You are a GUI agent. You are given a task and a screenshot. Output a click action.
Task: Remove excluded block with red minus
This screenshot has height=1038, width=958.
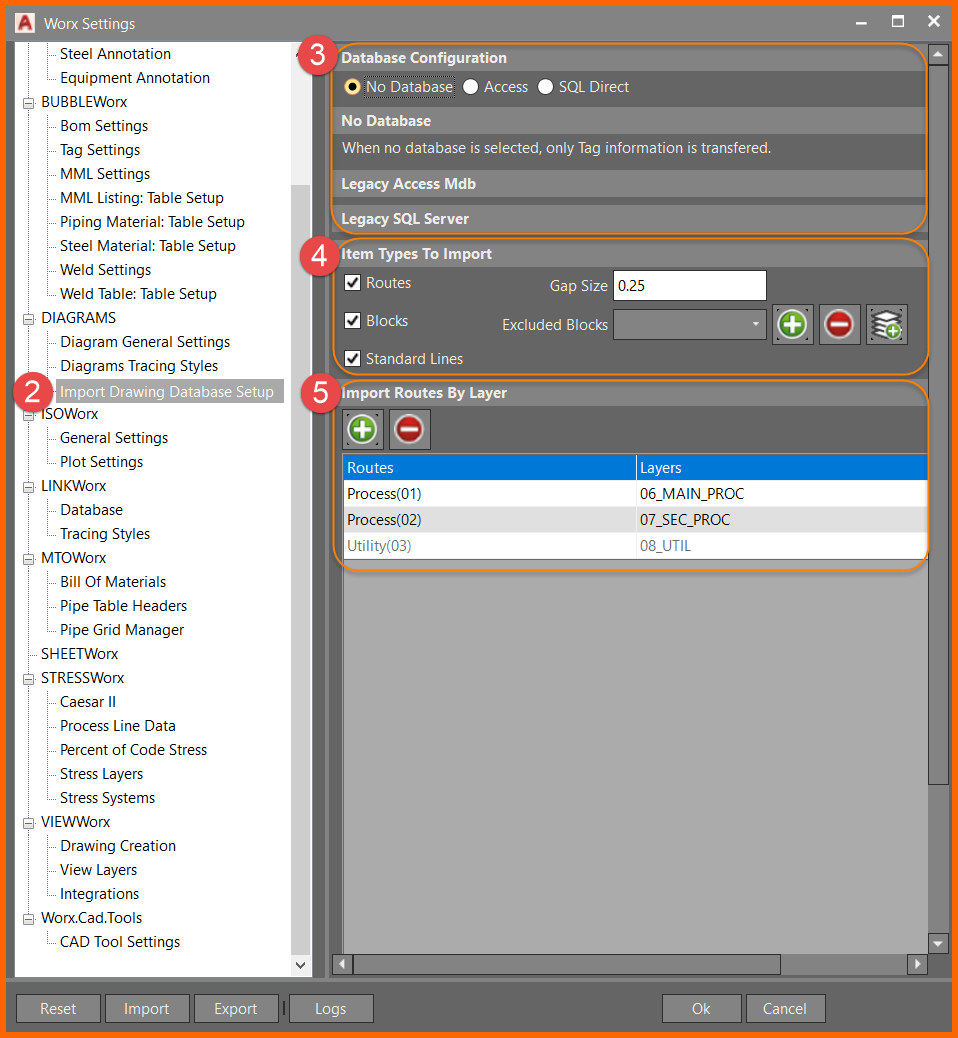tap(839, 324)
